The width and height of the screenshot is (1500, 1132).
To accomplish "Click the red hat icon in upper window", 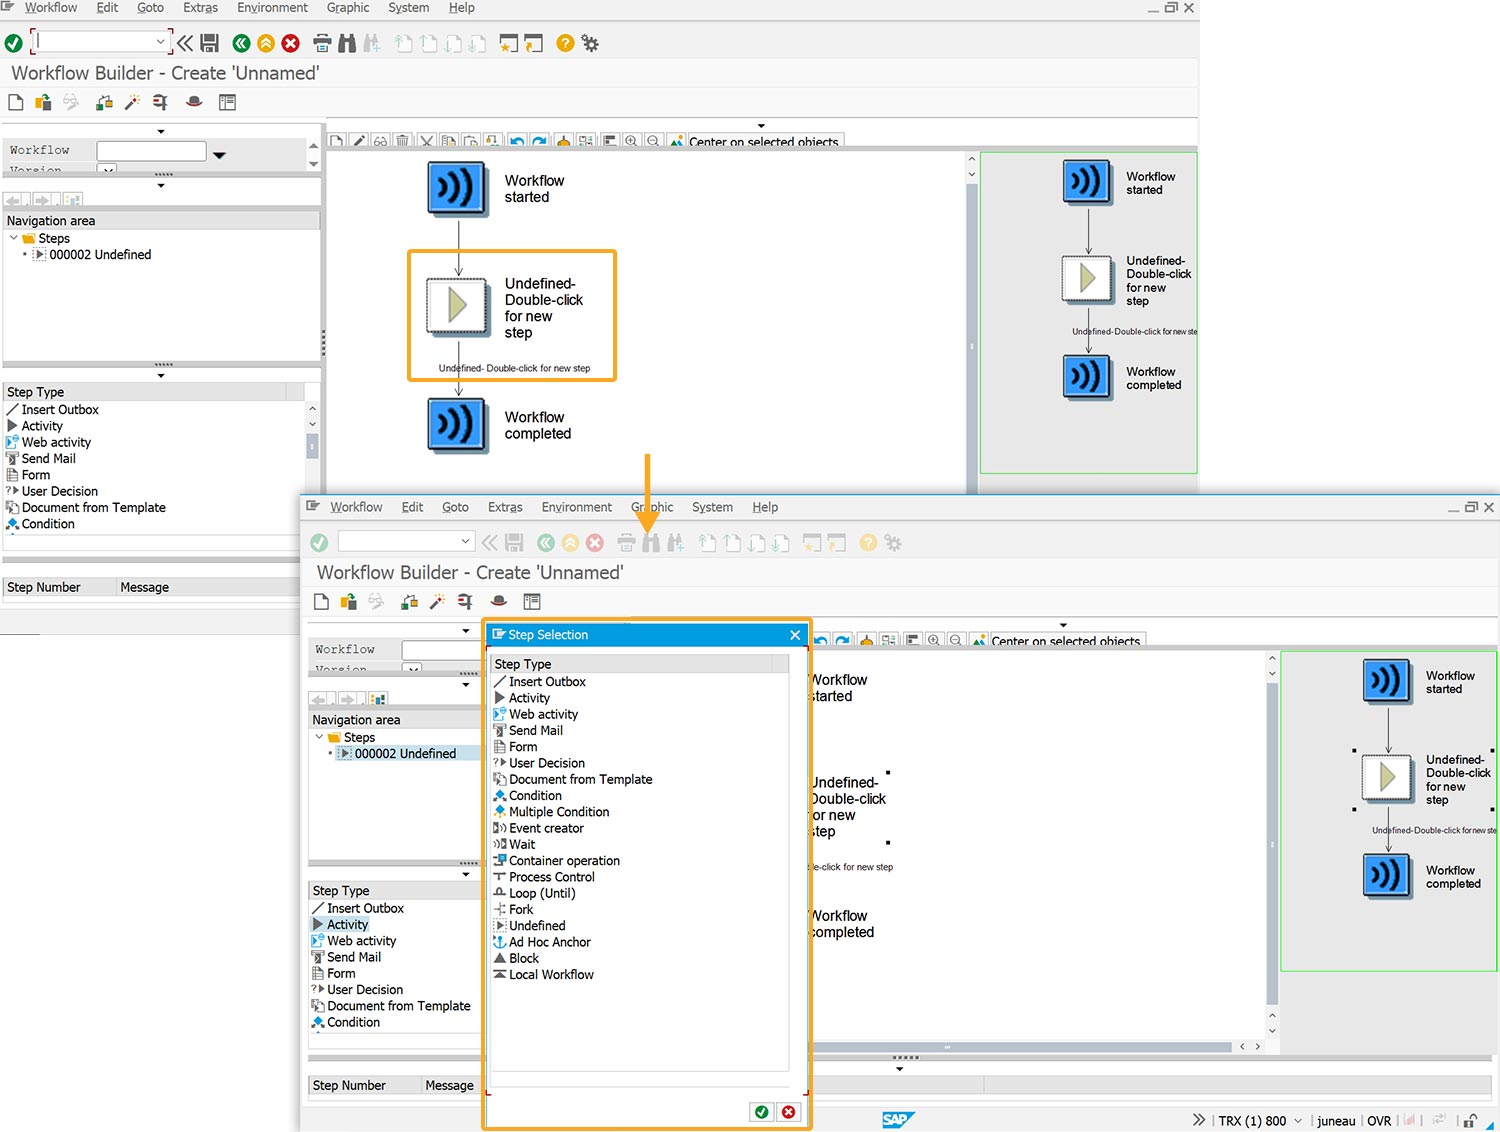I will point(194,102).
